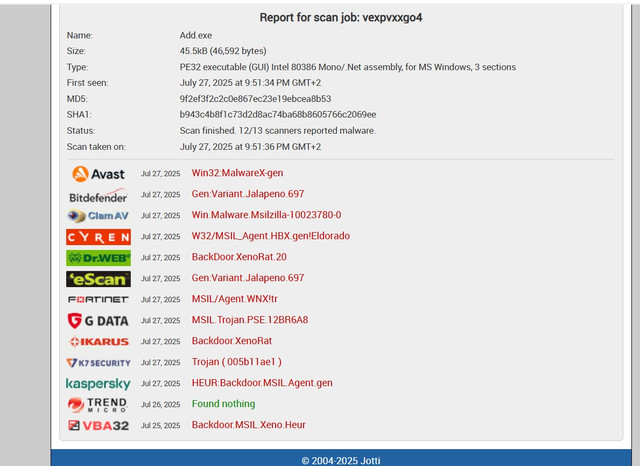640x466 pixels.
Task: Click the status text 12/13 scanners reported malware
Action: 278,131
